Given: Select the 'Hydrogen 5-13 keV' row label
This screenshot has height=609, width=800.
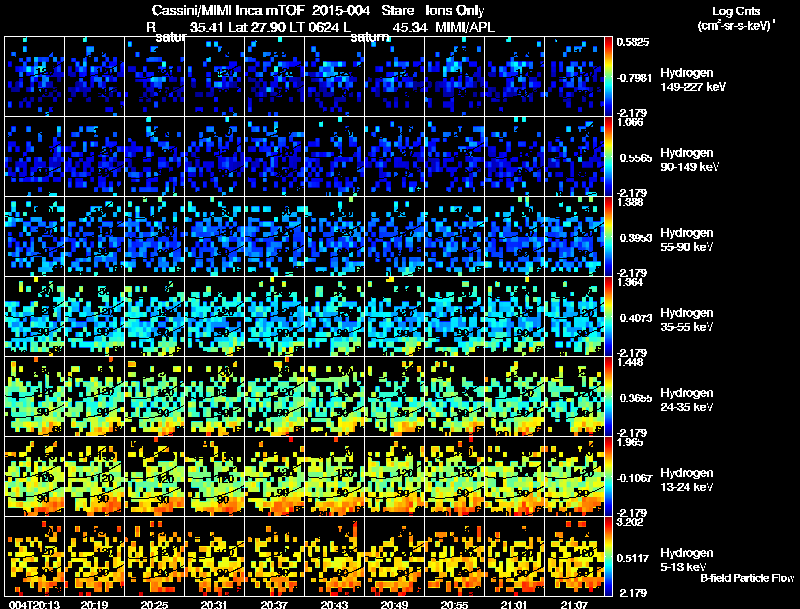Looking at the screenshot, I should click(687, 560).
